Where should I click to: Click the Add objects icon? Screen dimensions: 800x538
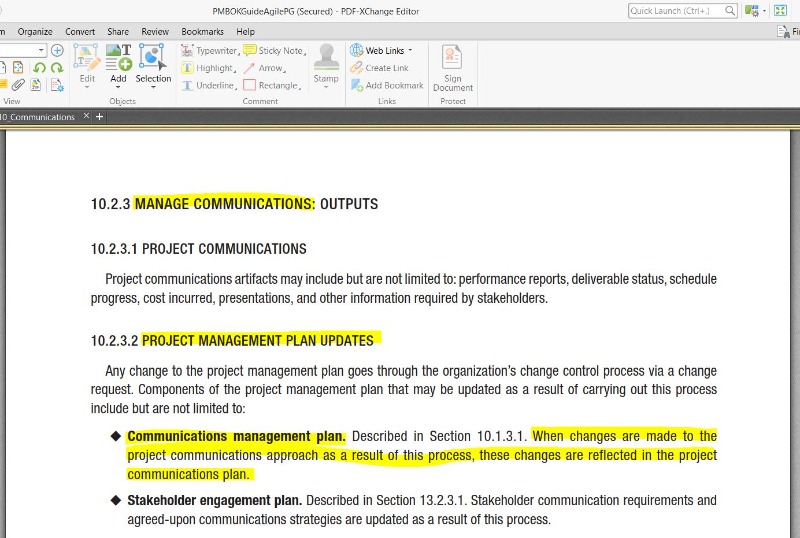pyautogui.click(x=118, y=57)
